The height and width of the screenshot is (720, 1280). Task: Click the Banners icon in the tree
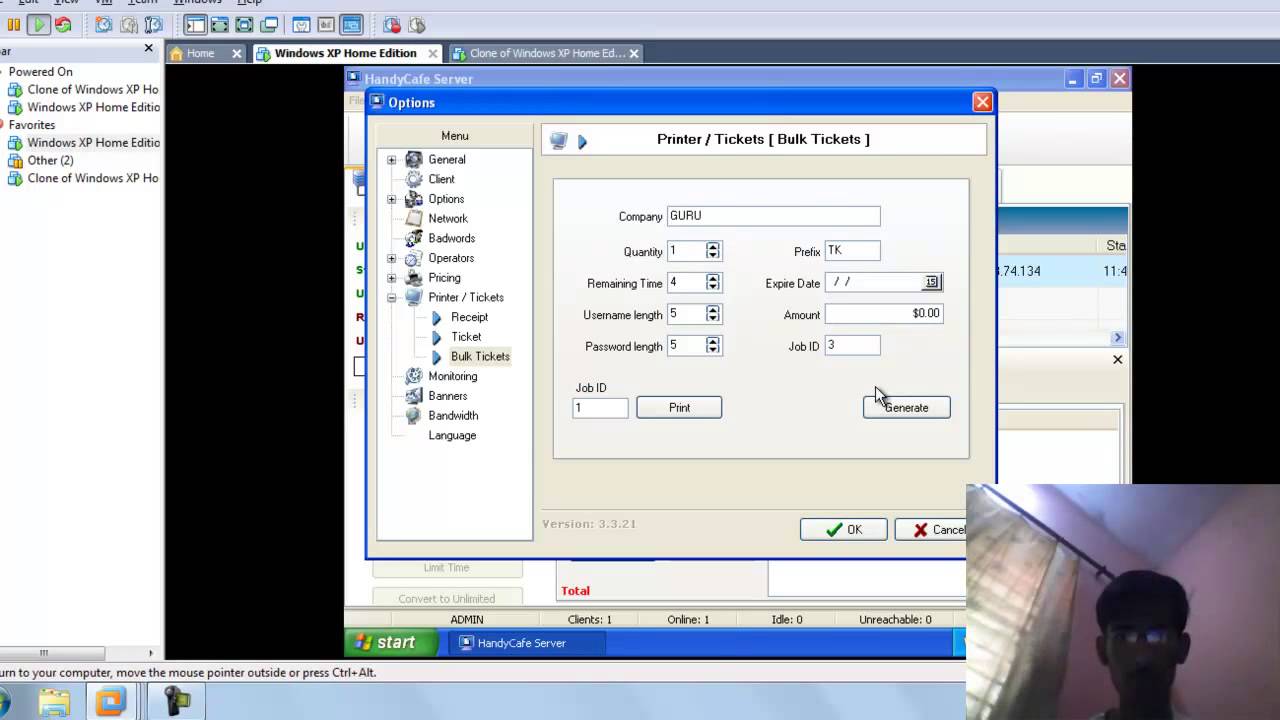point(413,396)
